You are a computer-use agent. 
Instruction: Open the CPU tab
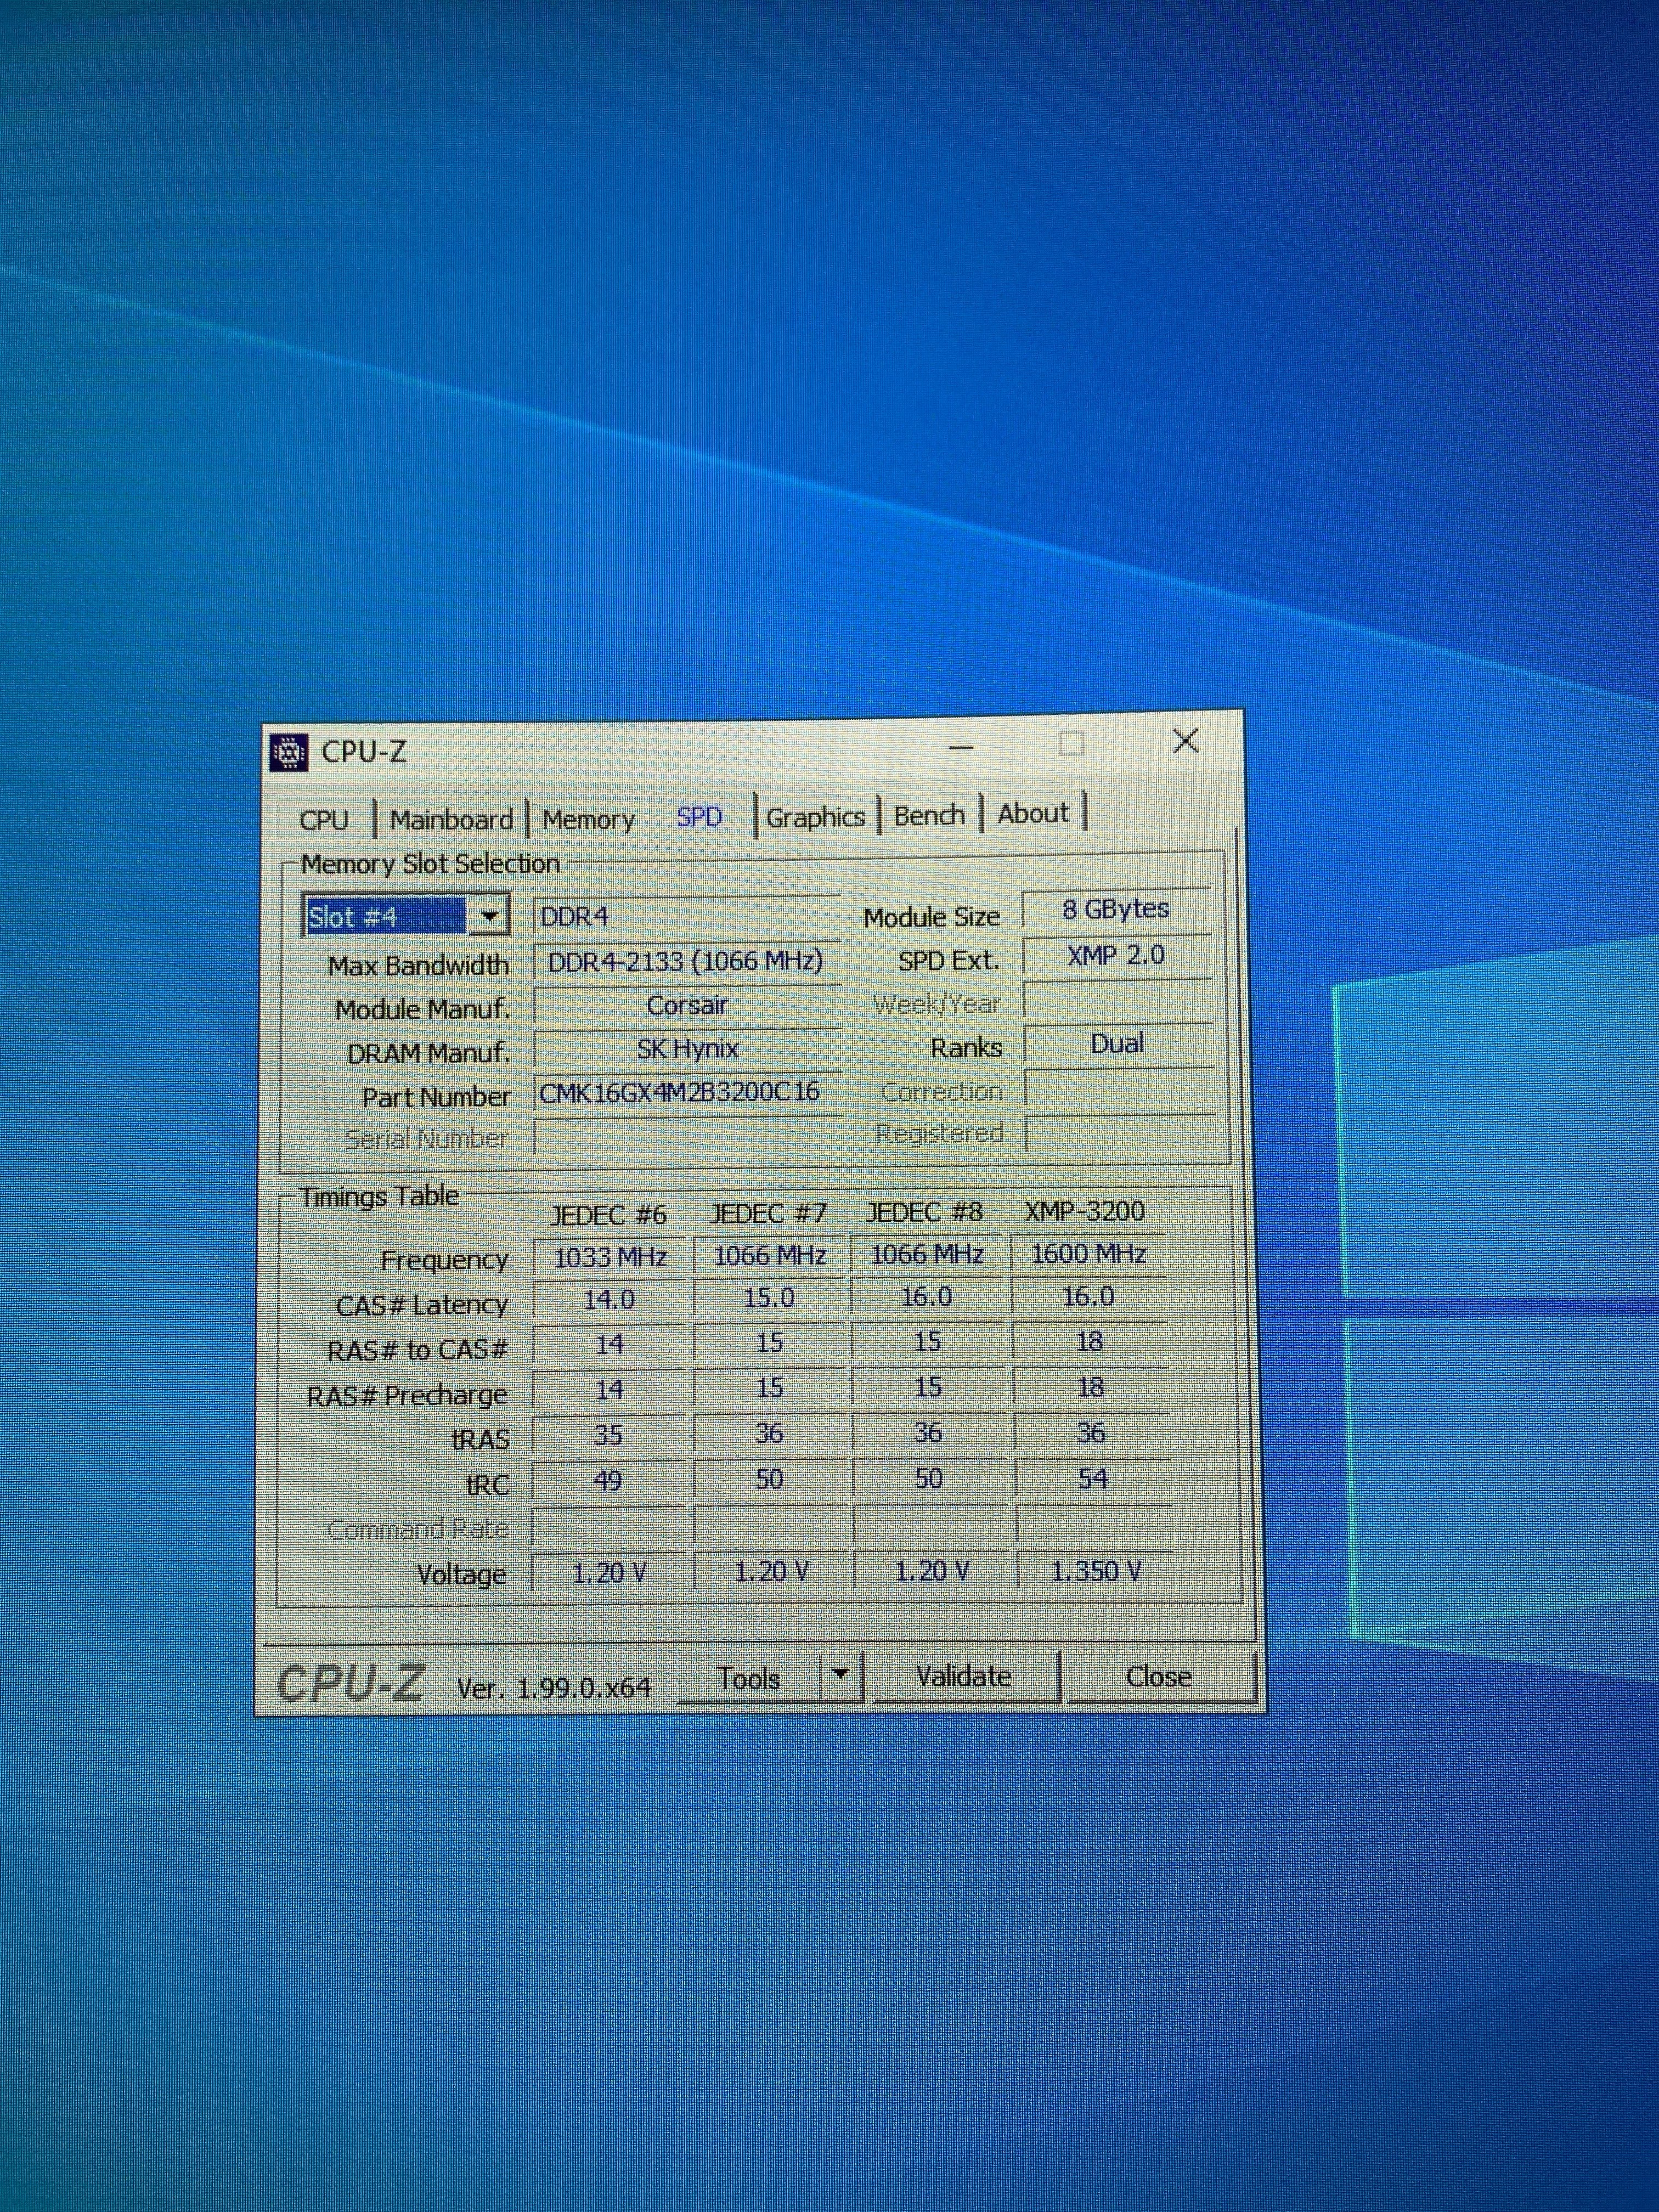click(324, 820)
